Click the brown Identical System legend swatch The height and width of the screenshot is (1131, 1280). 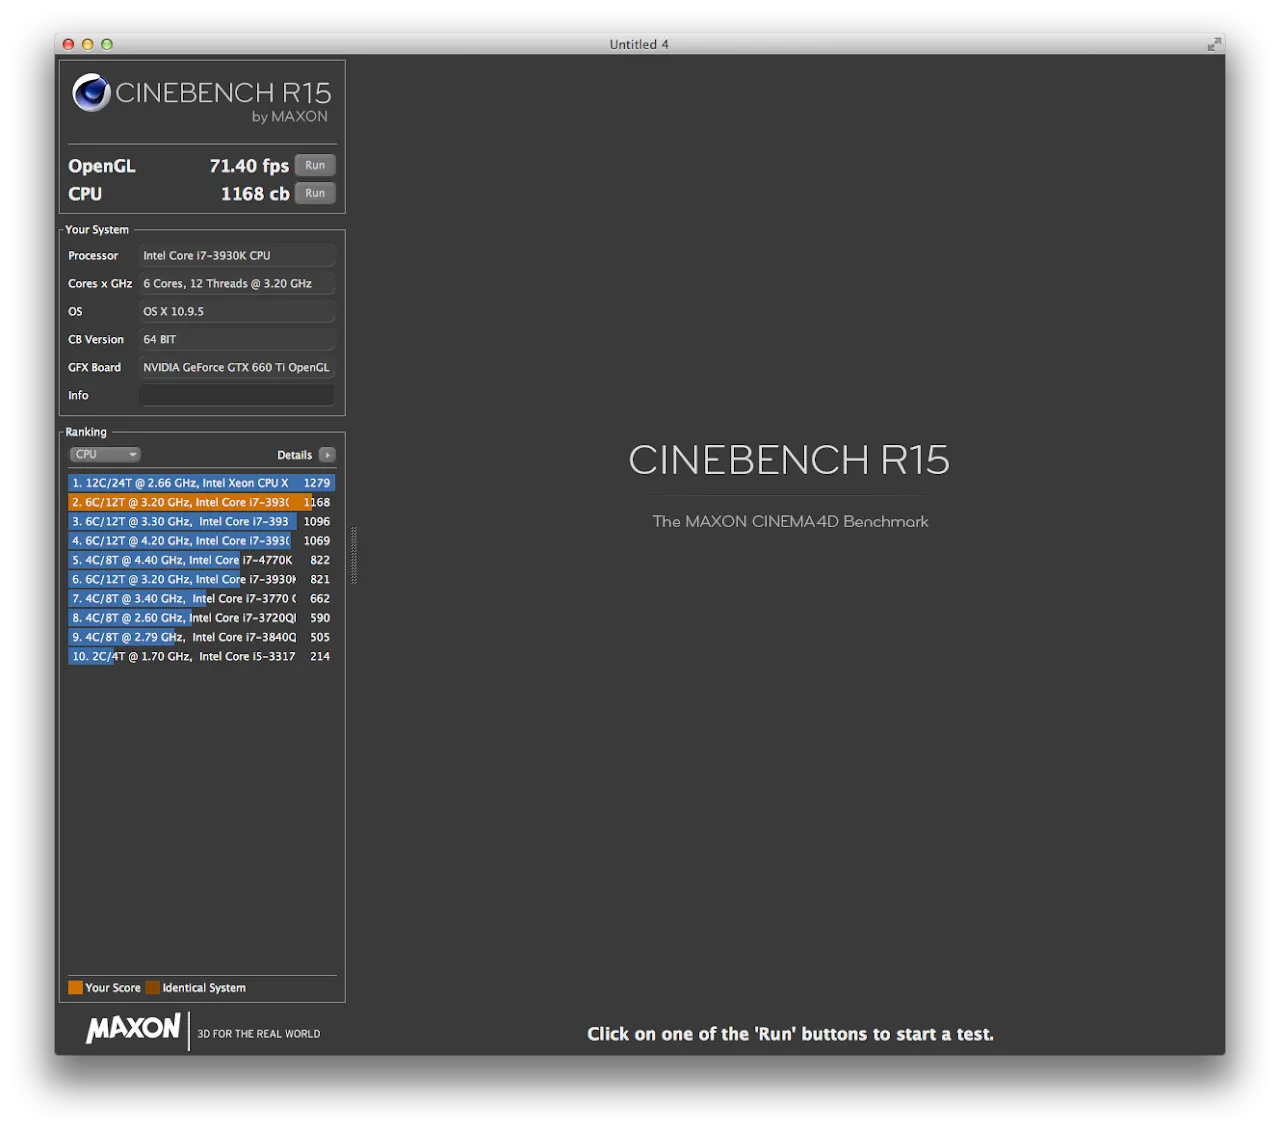point(152,988)
